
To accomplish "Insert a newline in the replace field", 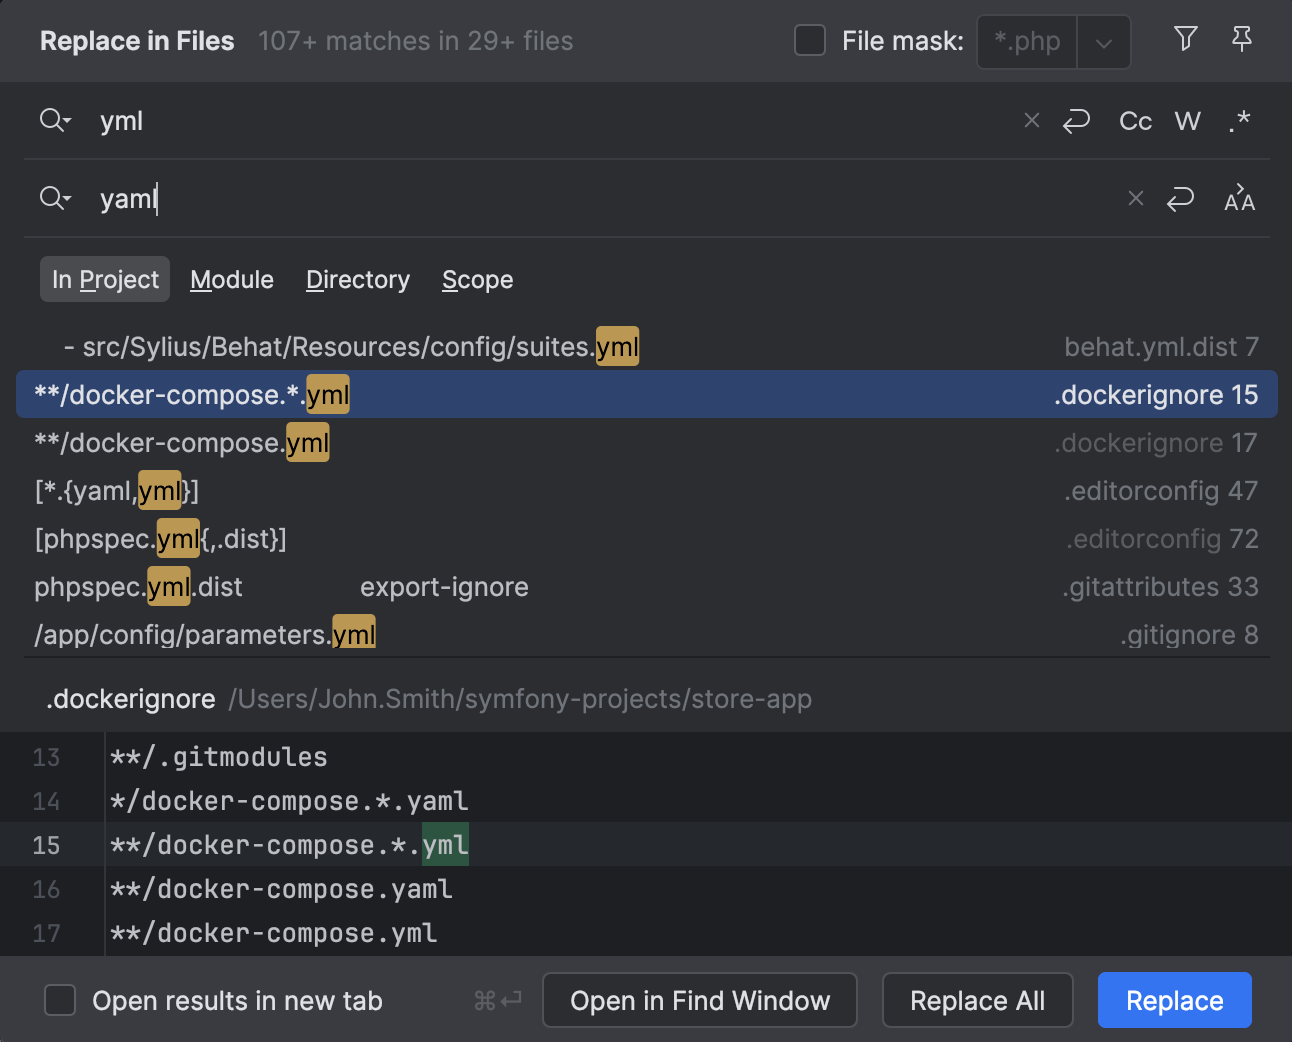I will (1180, 199).
